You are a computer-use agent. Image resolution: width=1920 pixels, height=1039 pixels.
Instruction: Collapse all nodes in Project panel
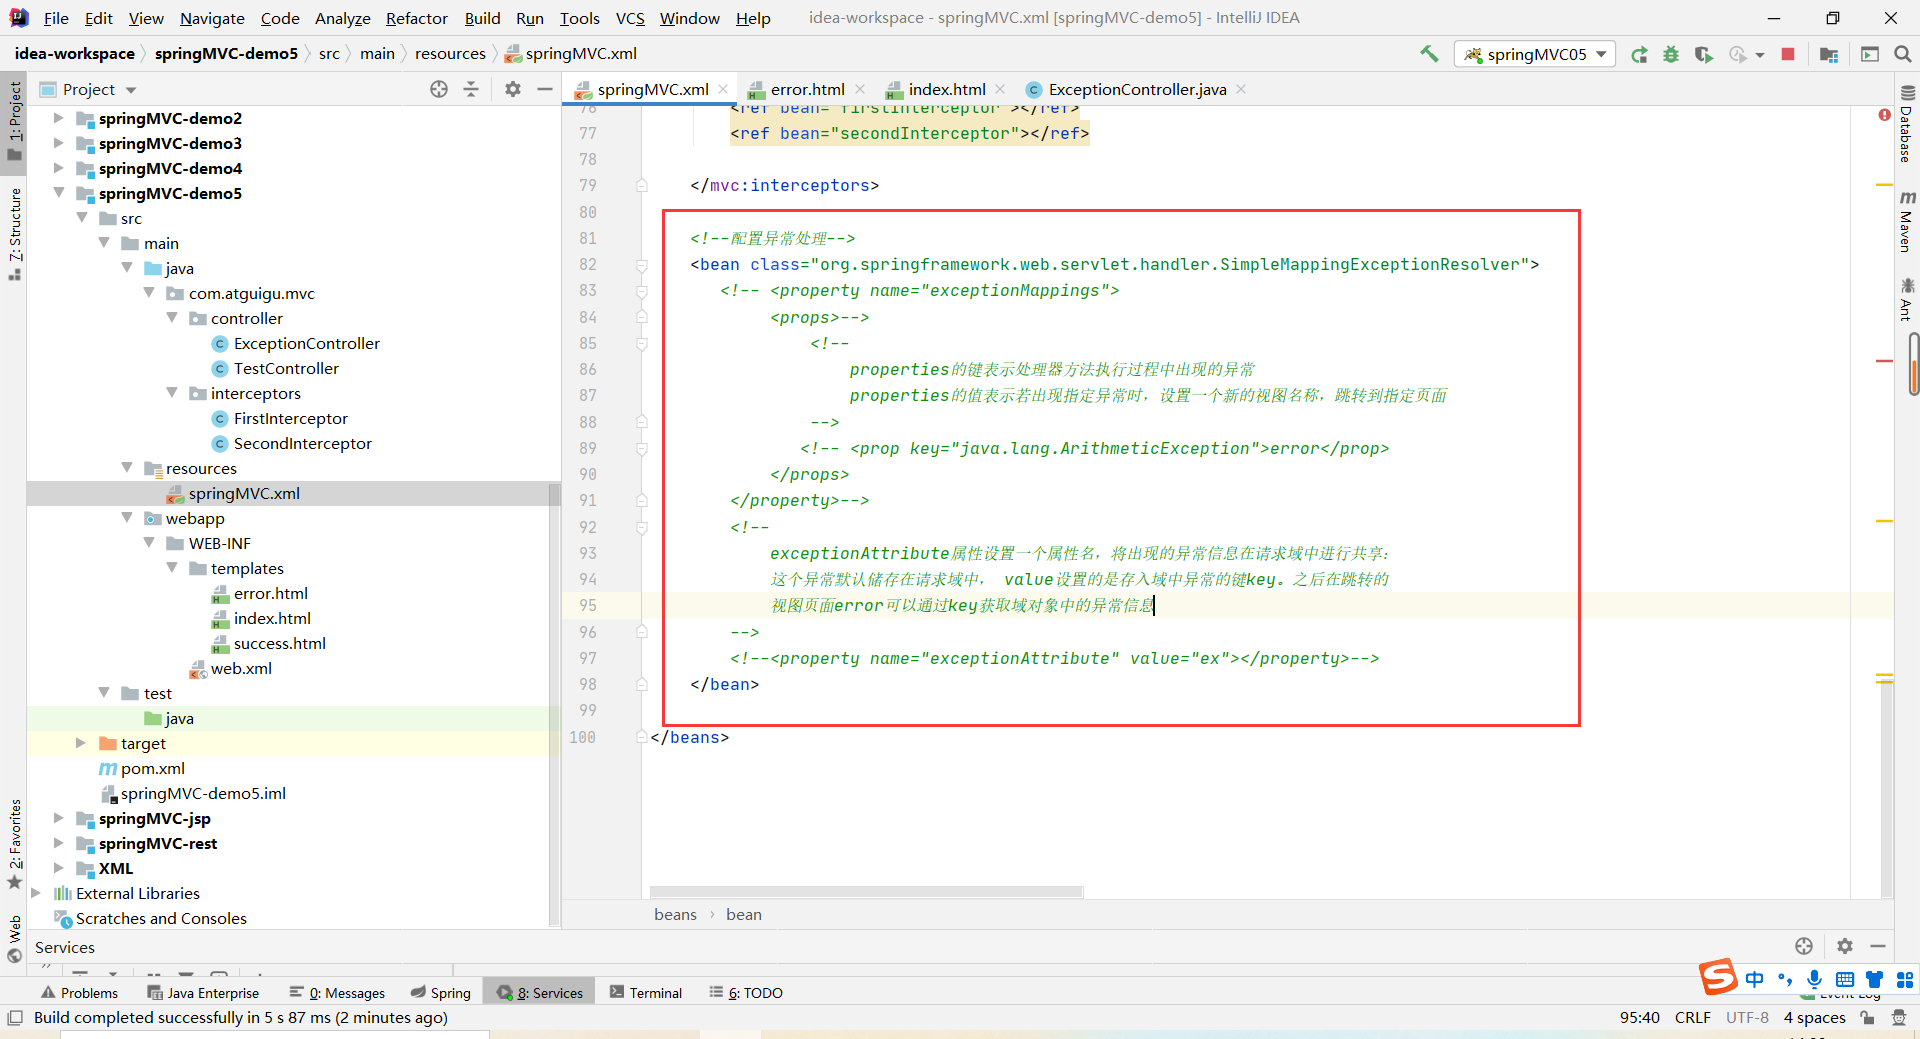click(x=471, y=89)
